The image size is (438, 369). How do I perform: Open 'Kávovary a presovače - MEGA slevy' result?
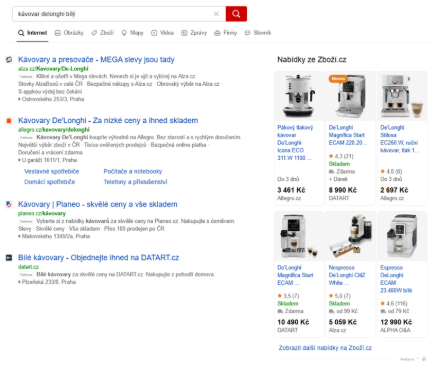[x=96, y=60]
